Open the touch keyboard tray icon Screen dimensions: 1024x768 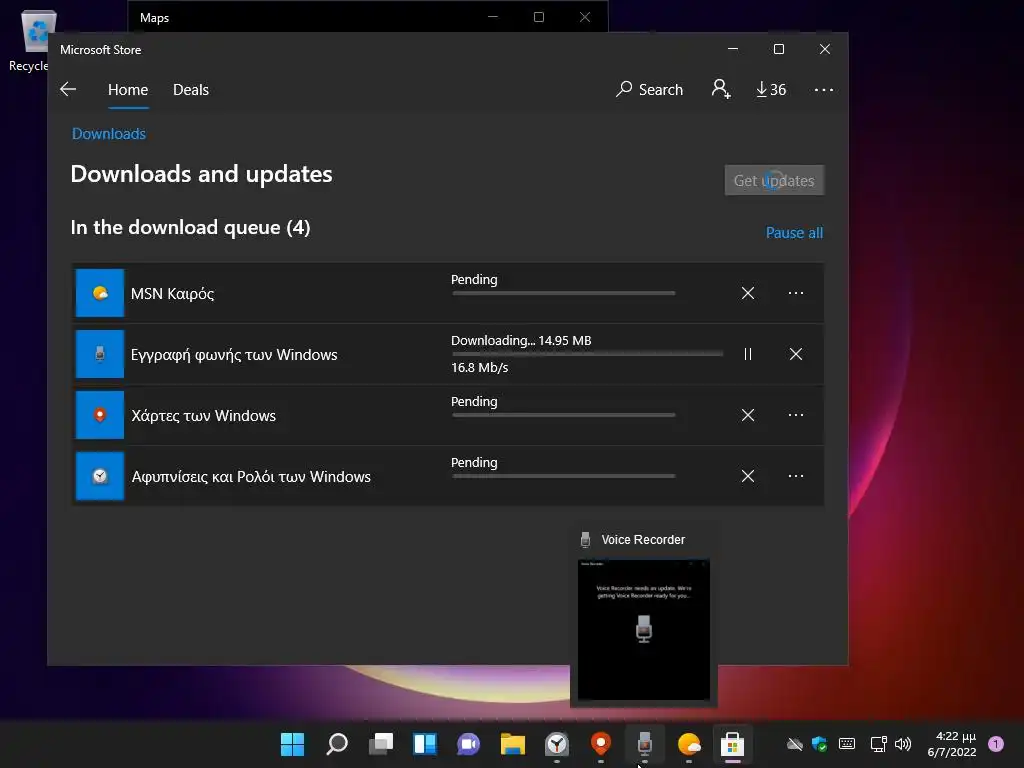point(847,744)
